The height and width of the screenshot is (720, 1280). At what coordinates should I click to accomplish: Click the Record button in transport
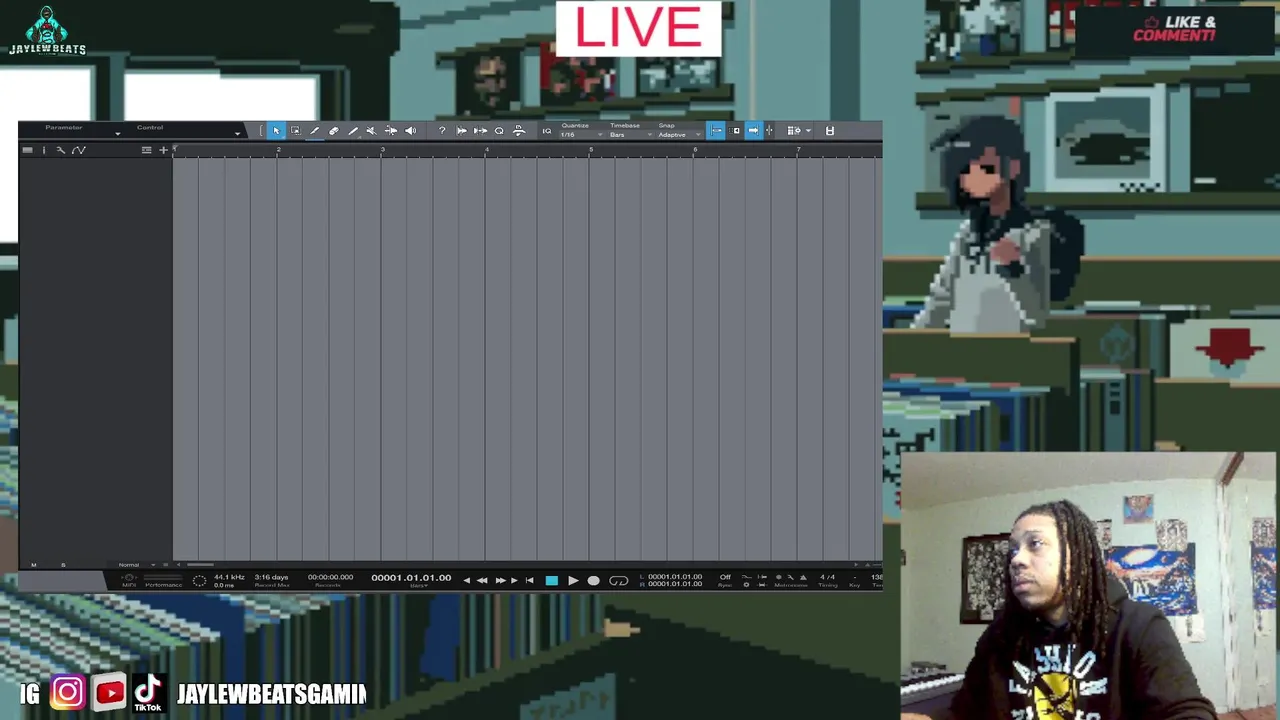(594, 580)
